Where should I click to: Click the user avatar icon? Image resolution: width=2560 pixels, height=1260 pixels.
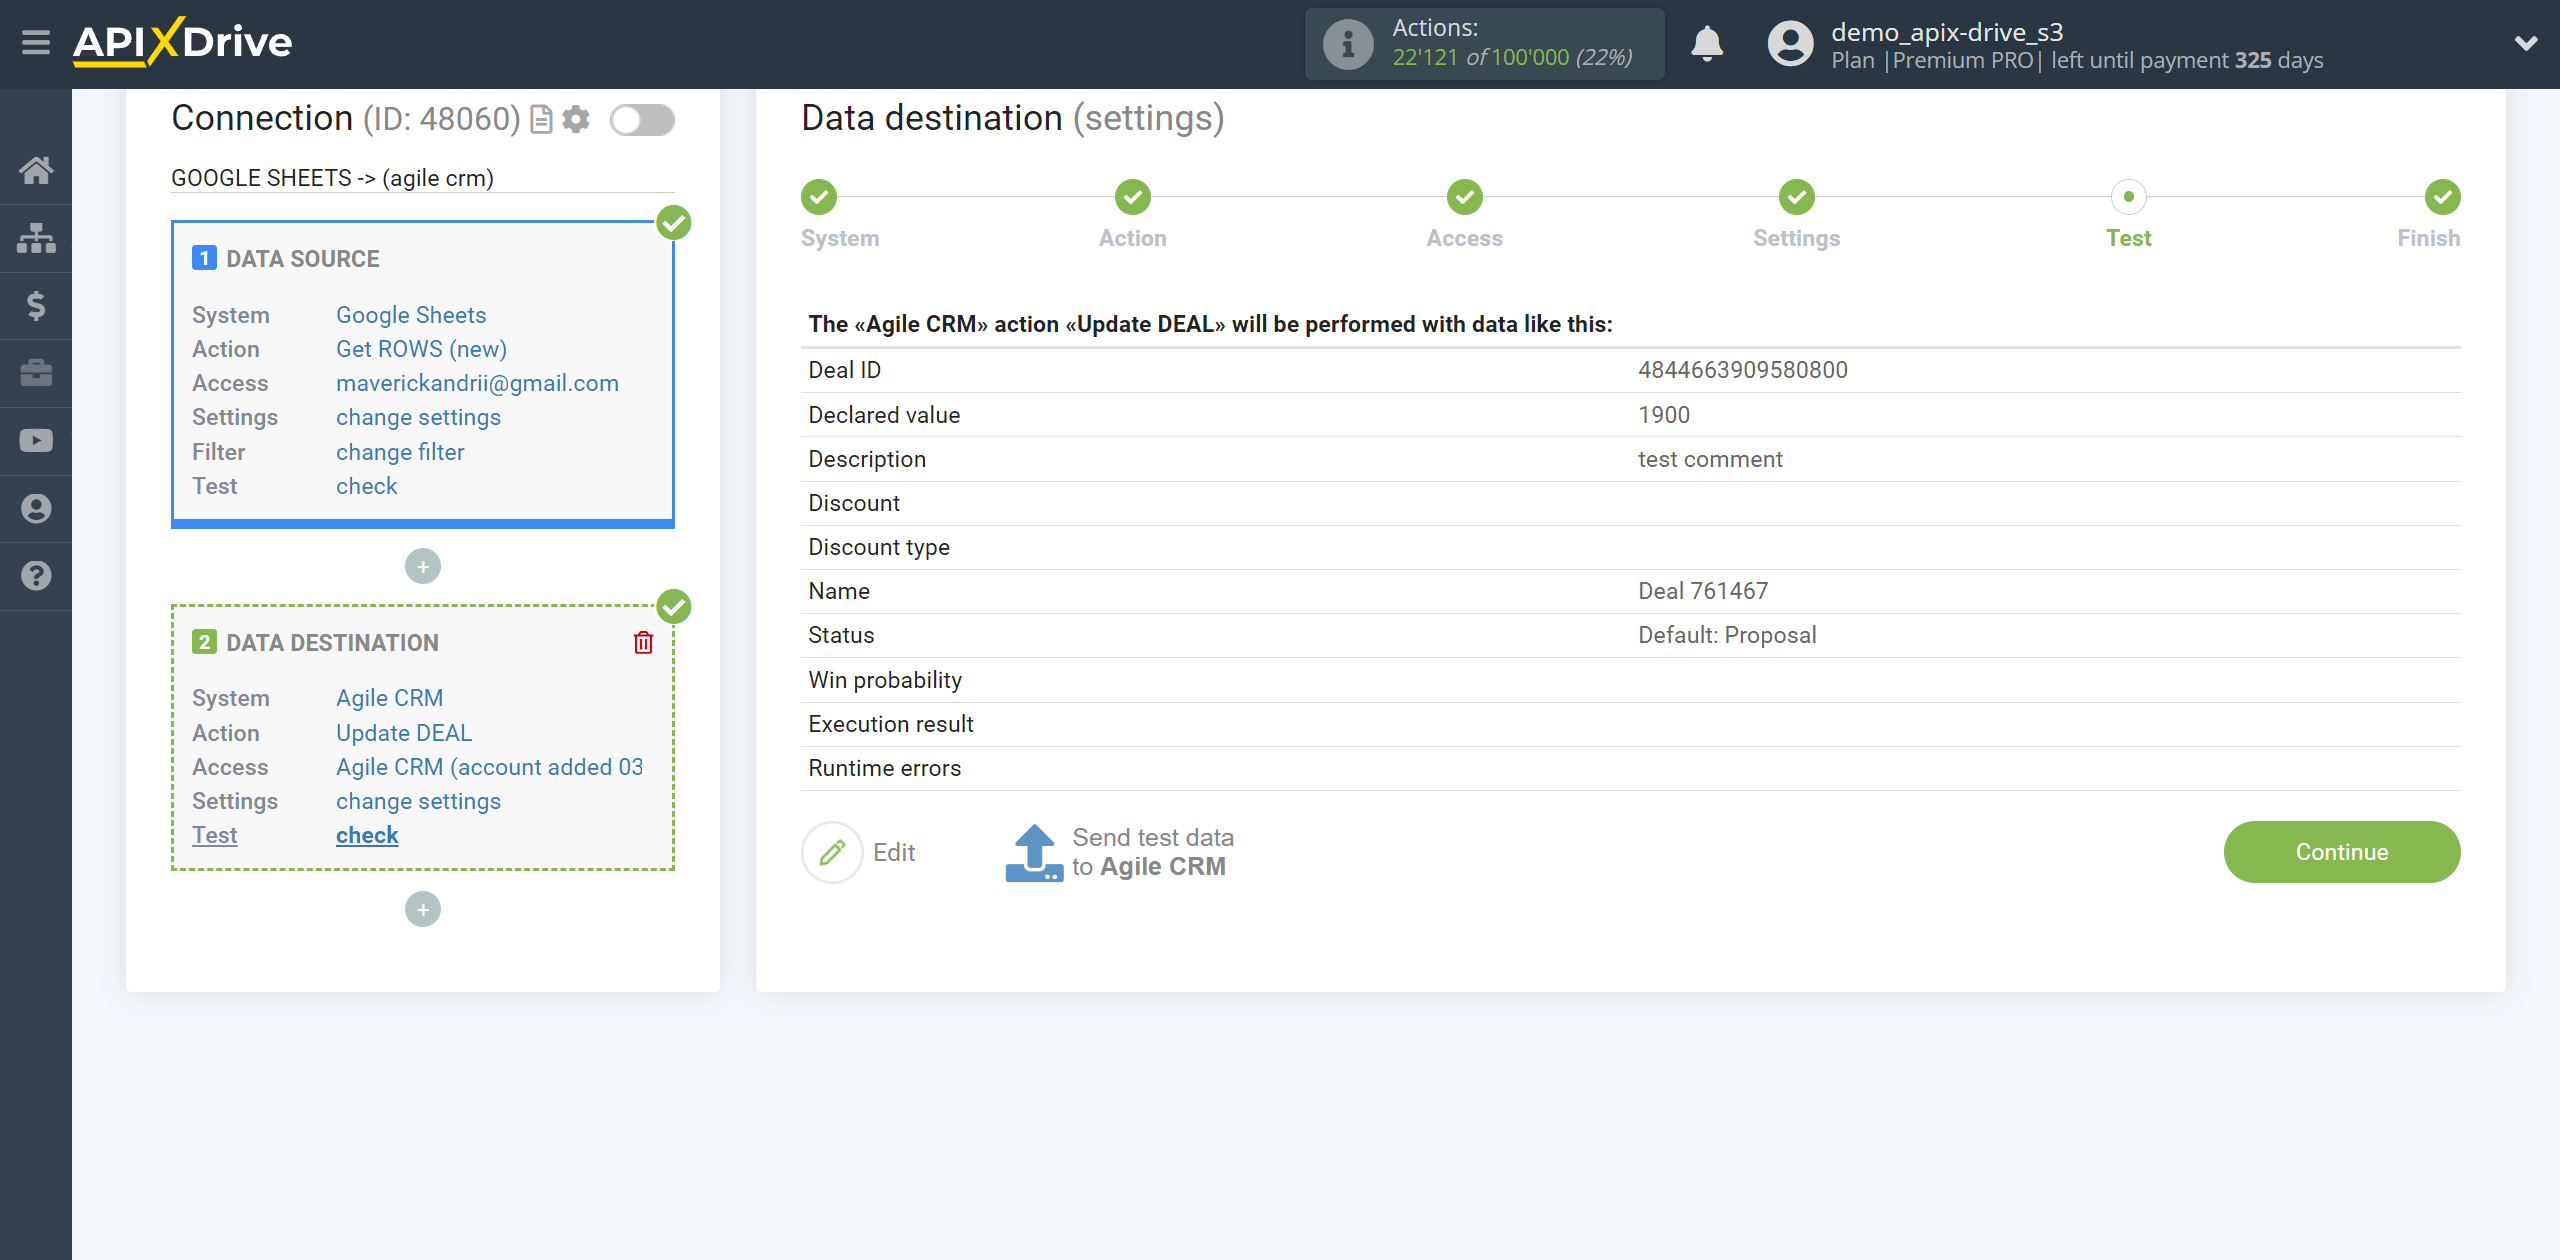[x=1790, y=44]
